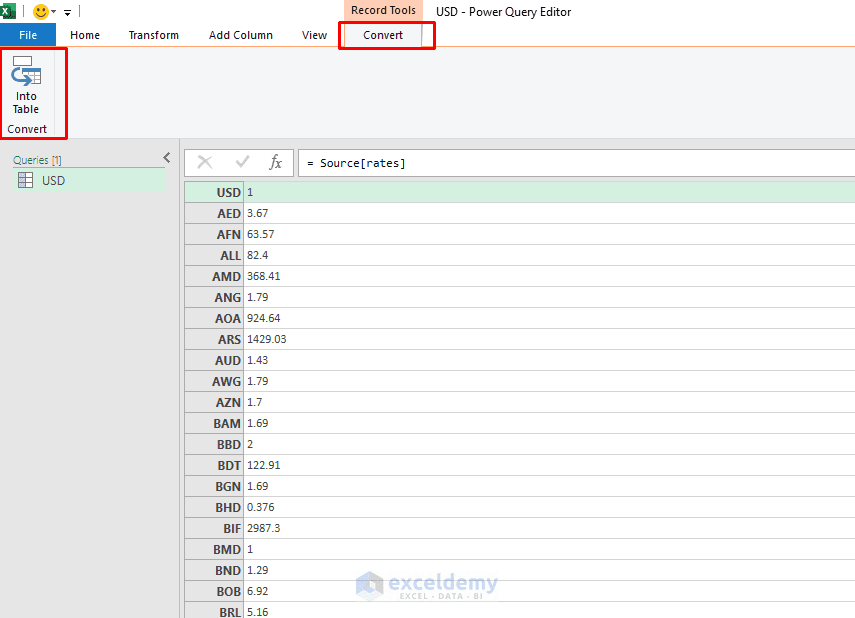Viewport: 855px width, 618px height.
Task: Click the fx function icon
Action: [275, 163]
